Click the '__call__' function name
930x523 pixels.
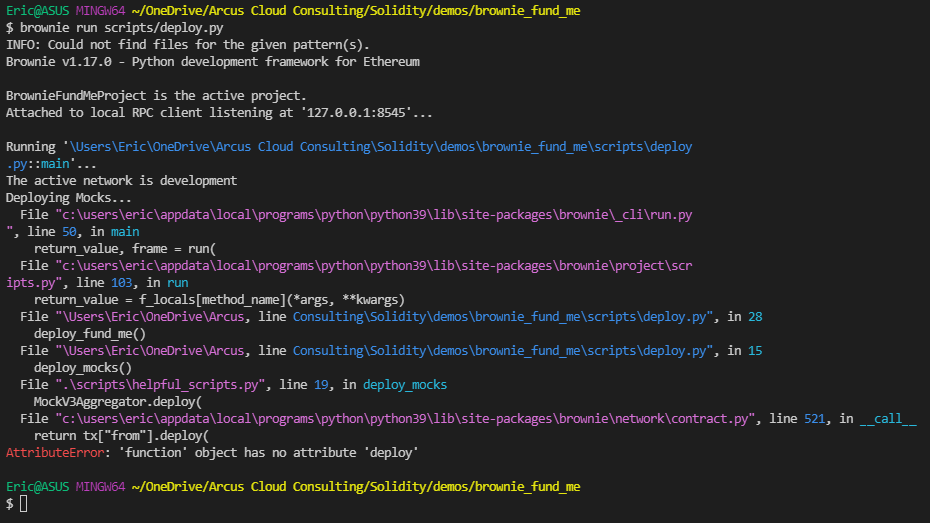[888, 419]
